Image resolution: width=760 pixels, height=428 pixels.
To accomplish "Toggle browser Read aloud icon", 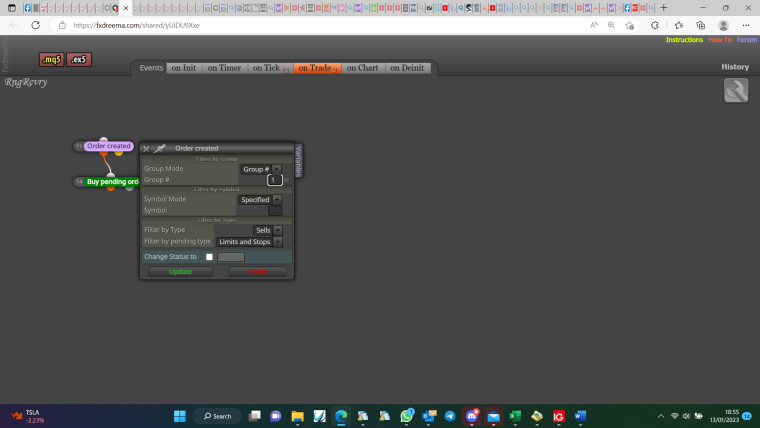I will pos(593,25).
